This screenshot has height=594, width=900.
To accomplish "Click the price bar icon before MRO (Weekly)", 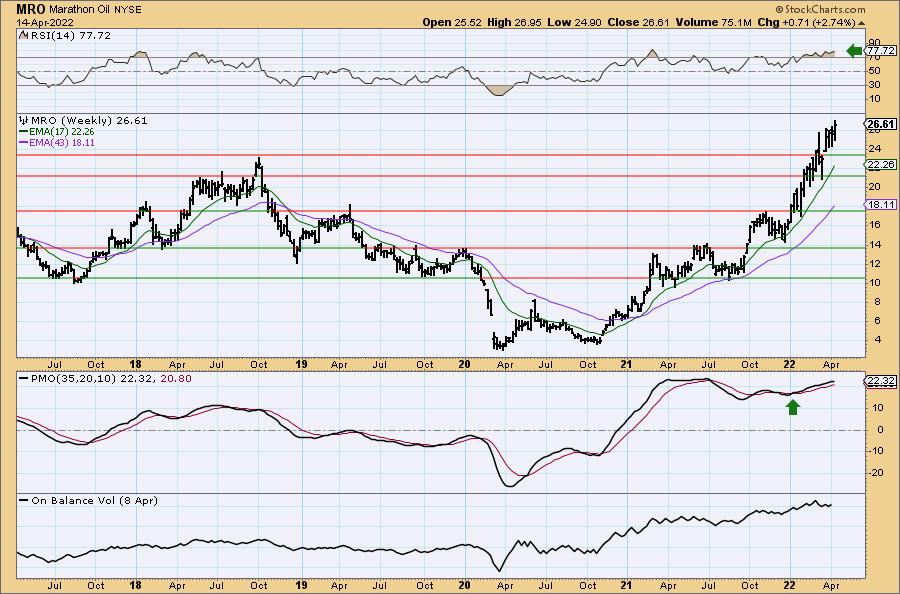I will pyautogui.click(x=24, y=121).
